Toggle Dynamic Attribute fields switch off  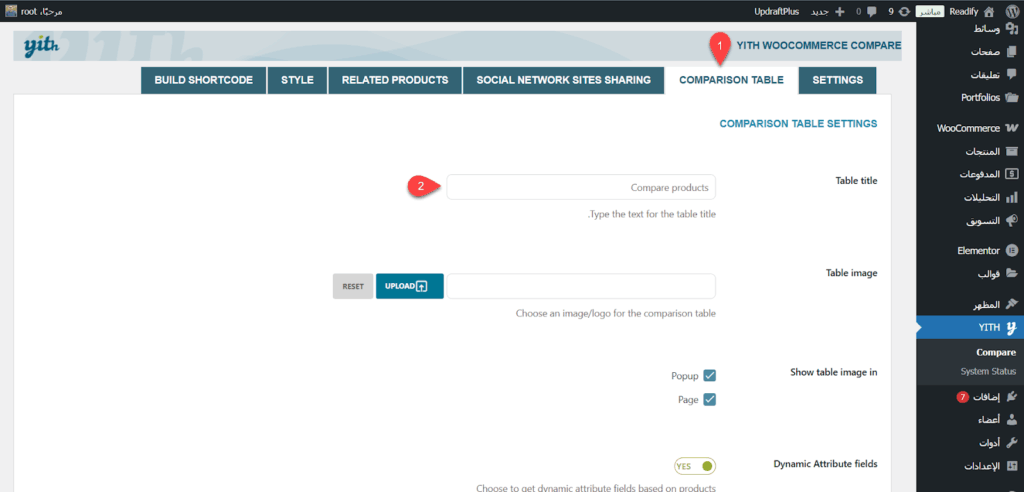[695, 467]
